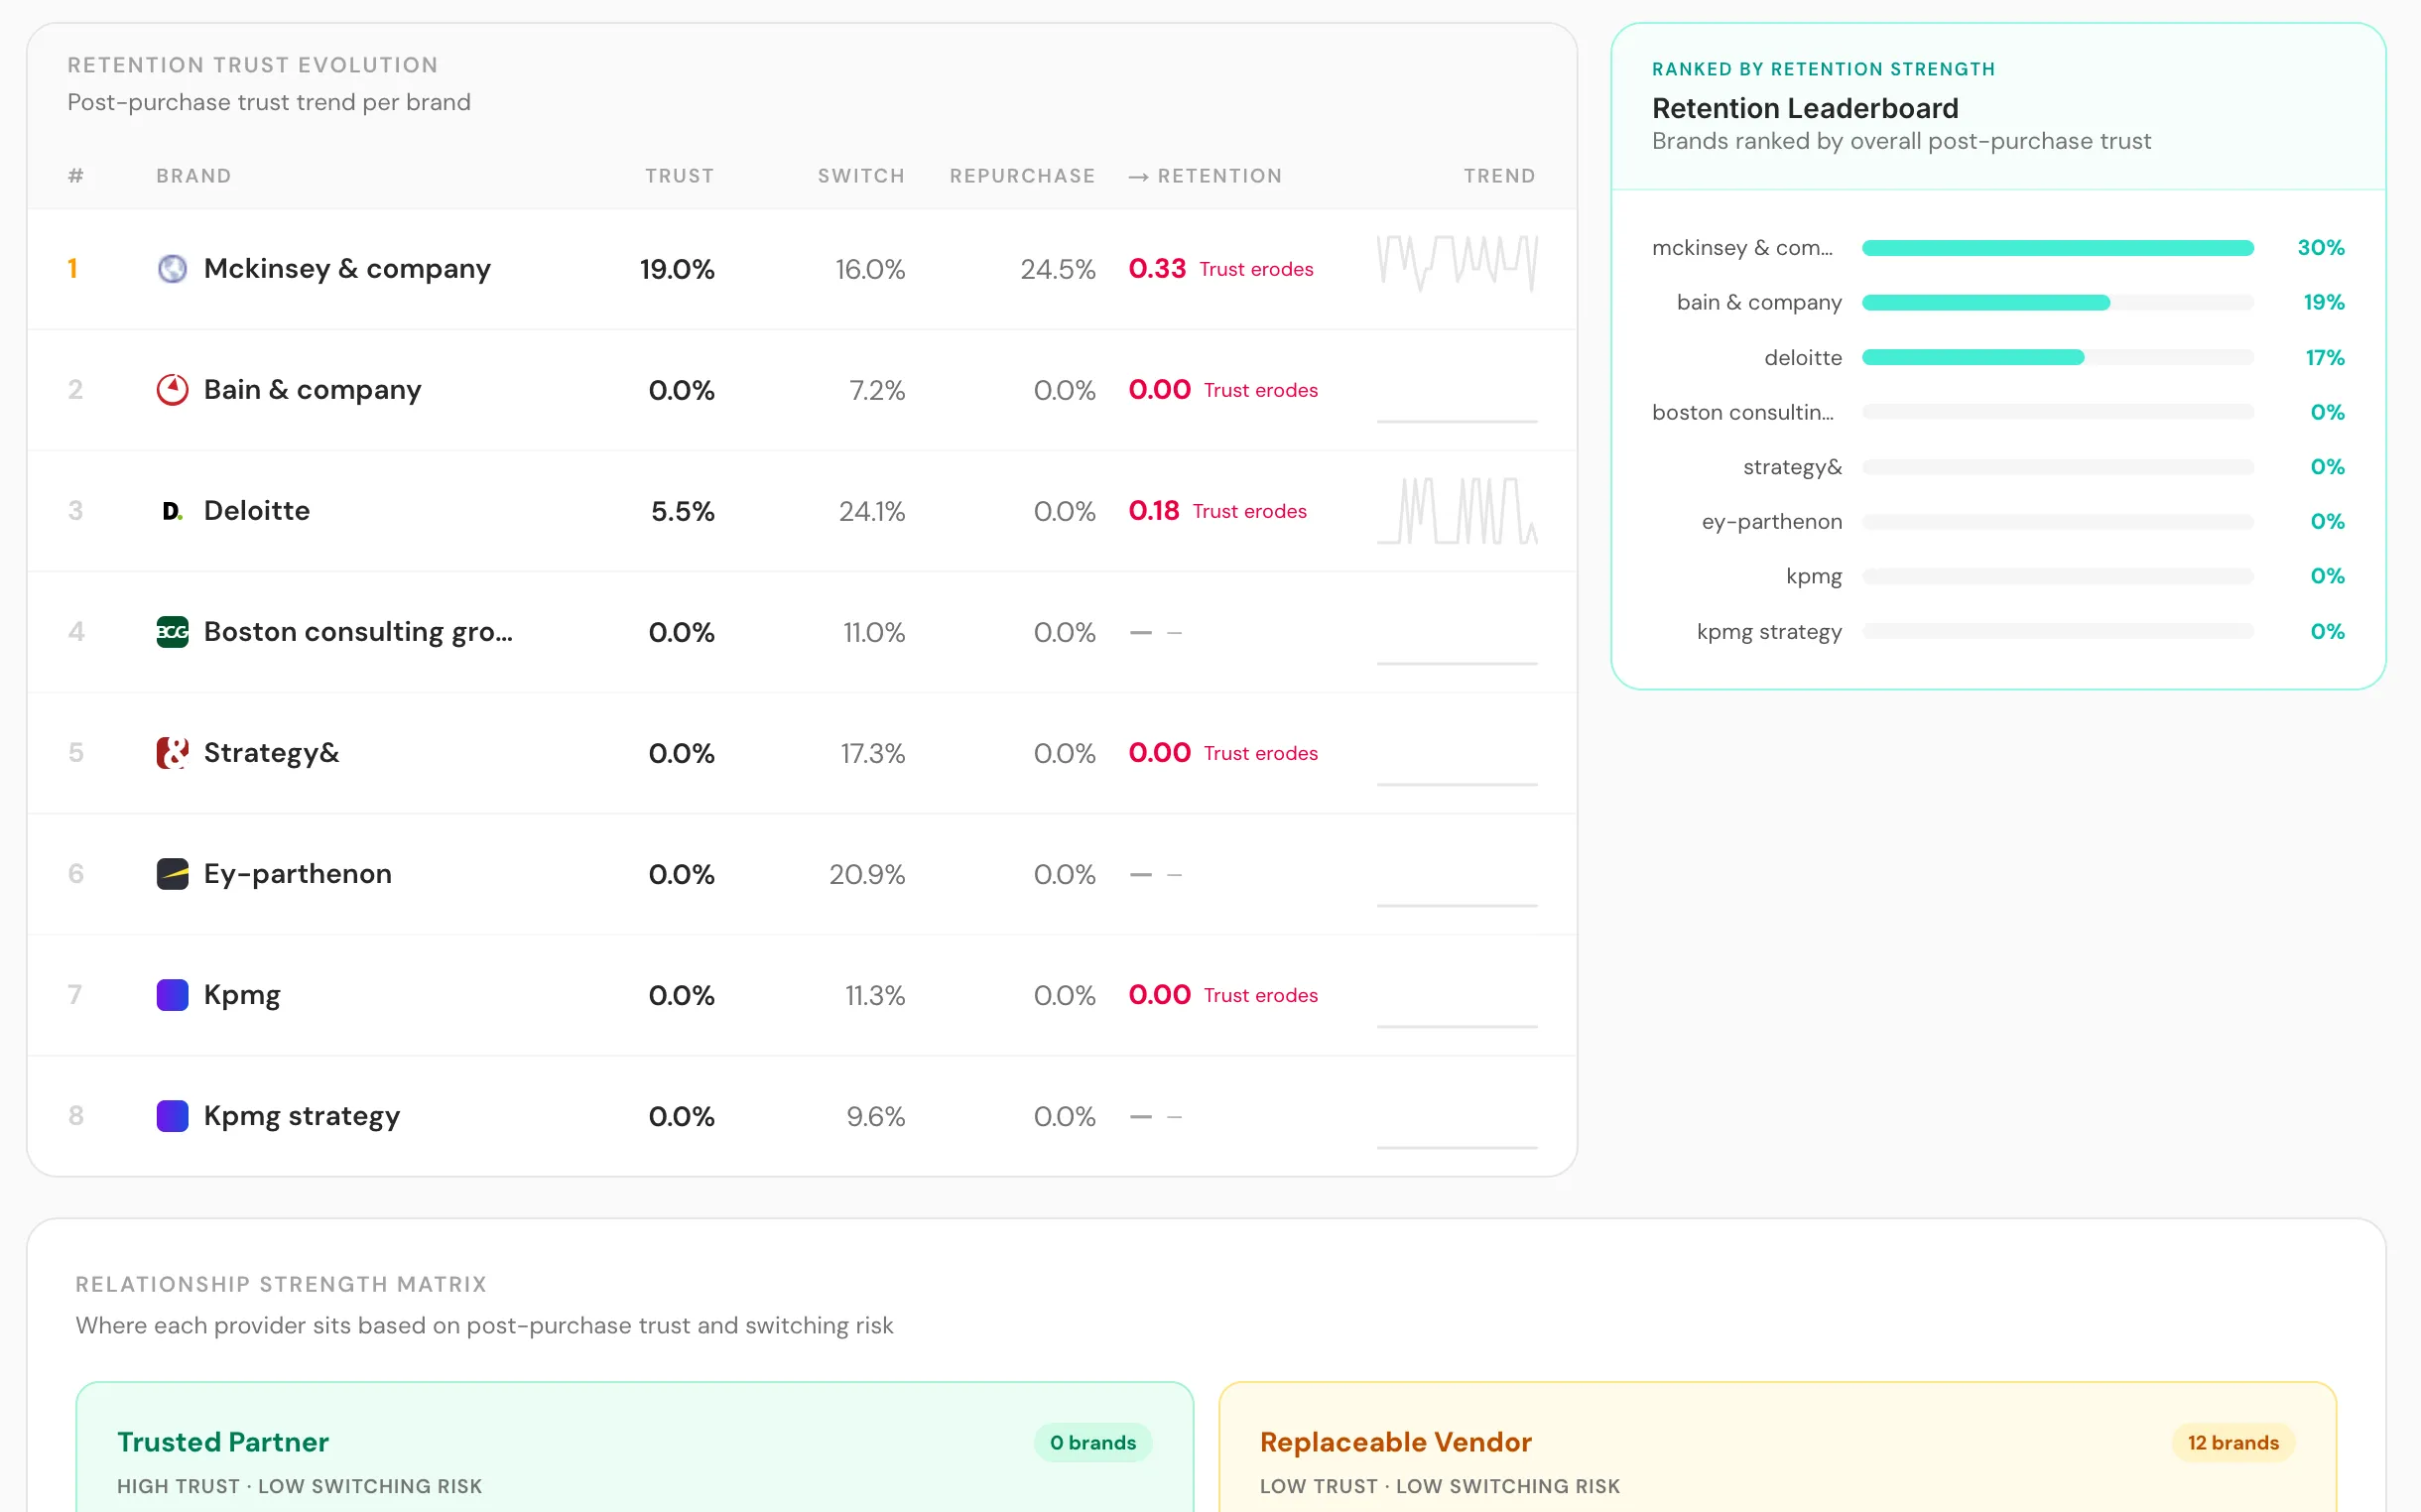Click the Boston consulting group BCG logo
This screenshot has width=2421, height=1512.
(172, 632)
